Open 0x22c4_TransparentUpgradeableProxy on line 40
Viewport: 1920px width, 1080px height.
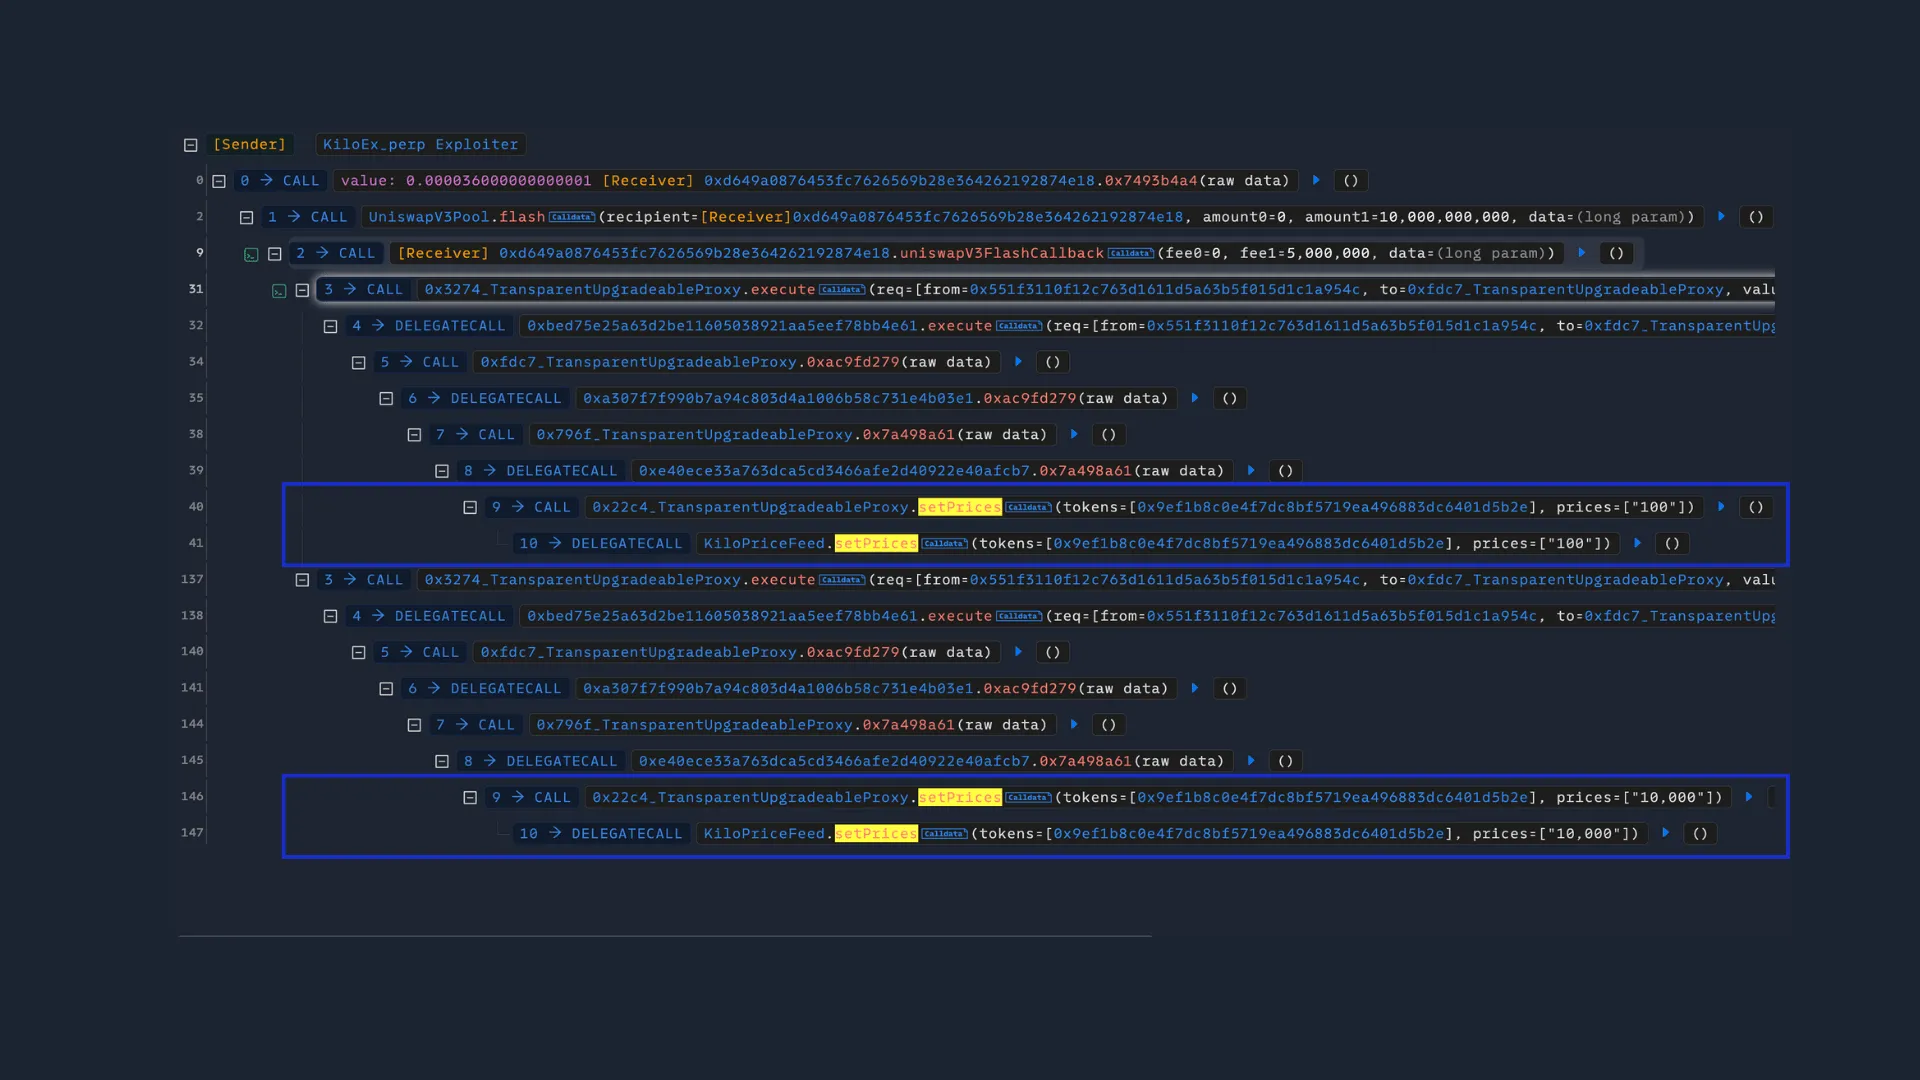pos(750,507)
